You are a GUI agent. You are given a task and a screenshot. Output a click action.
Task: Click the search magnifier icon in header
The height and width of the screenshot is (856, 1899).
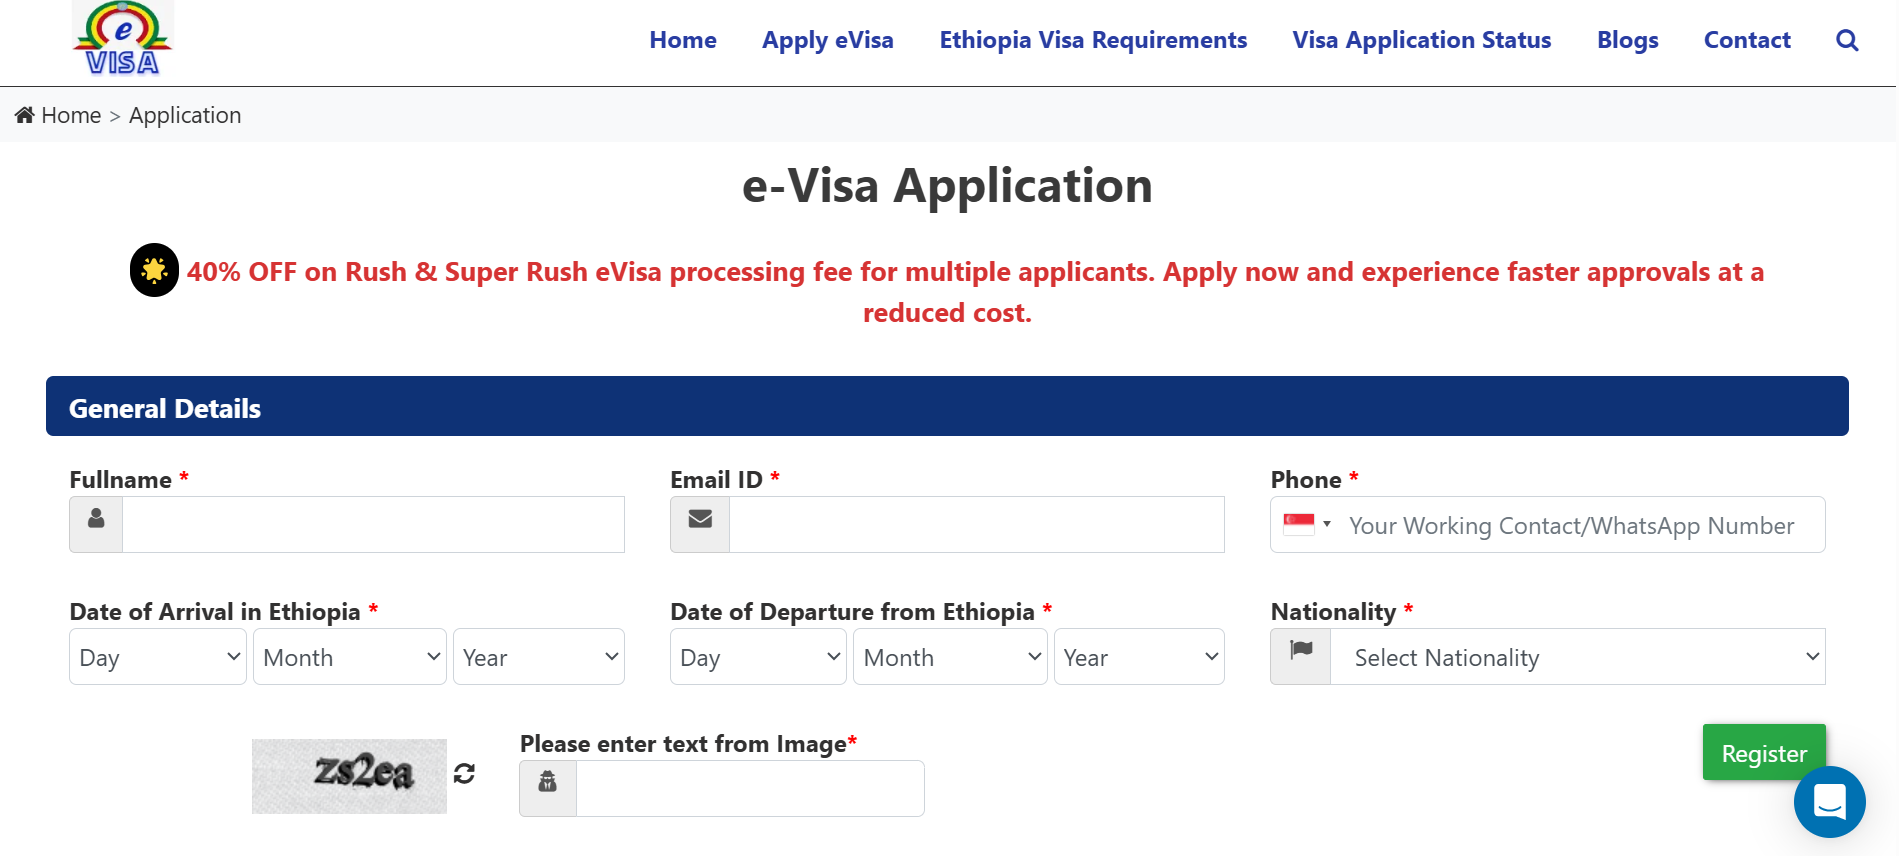tap(1847, 40)
